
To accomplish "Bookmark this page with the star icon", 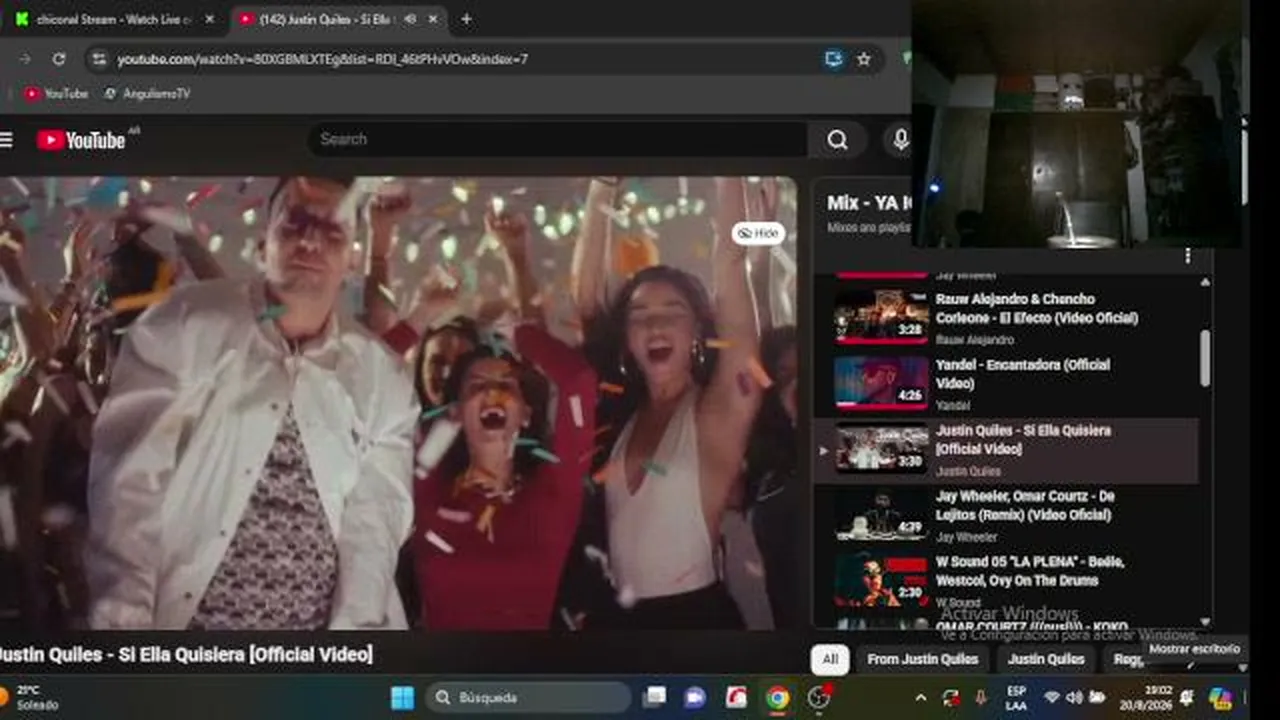I will [864, 59].
